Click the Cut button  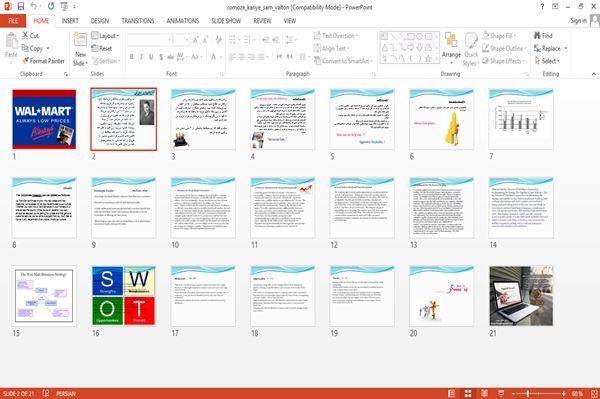[30, 36]
